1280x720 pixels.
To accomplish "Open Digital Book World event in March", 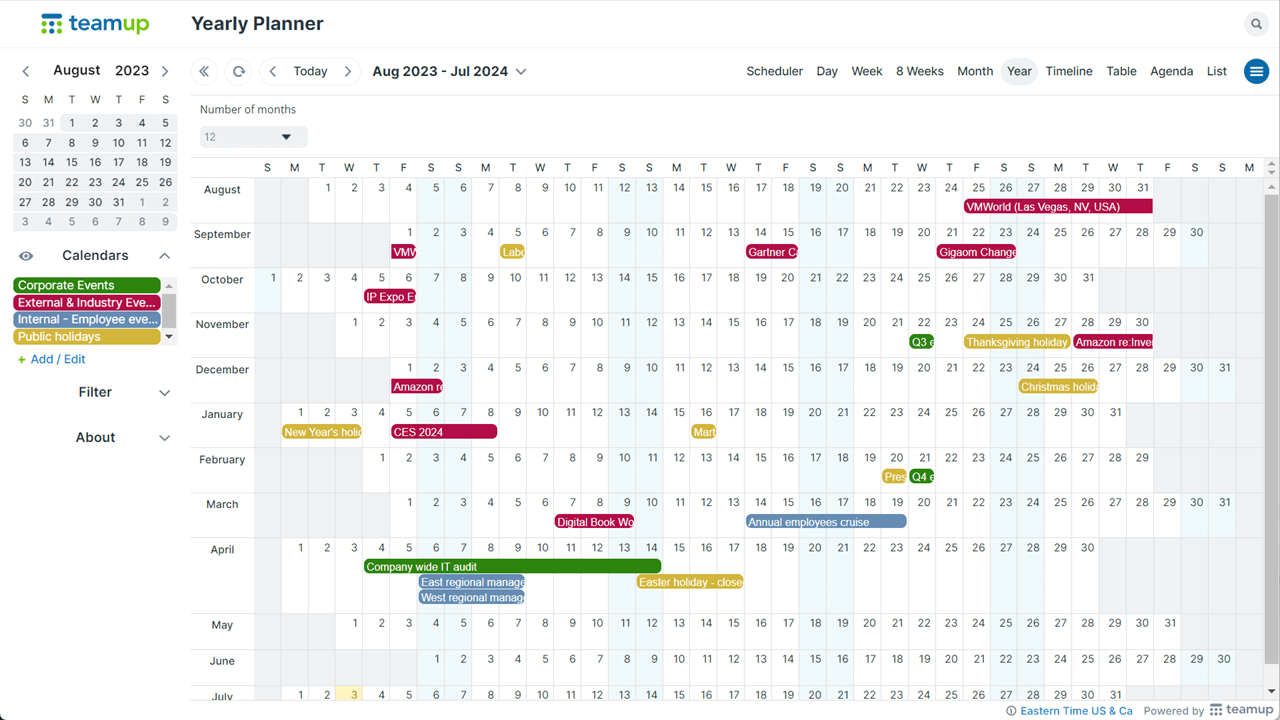I will pyautogui.click(x=594, y=522).
